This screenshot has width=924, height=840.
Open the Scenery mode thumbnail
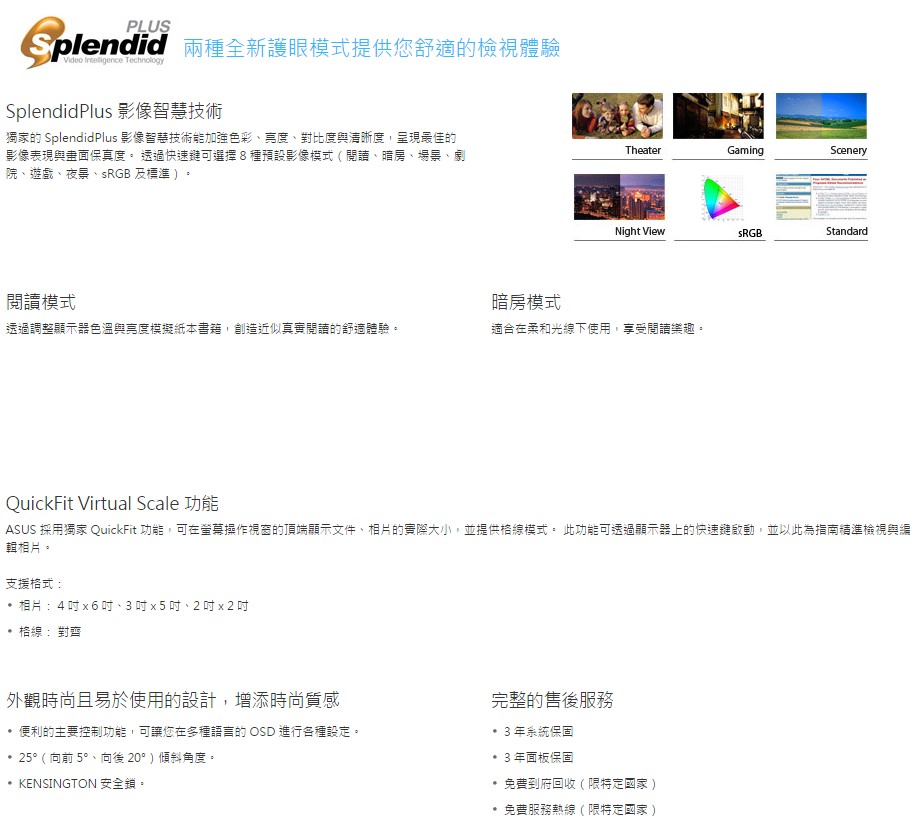(x=821, y=116)
